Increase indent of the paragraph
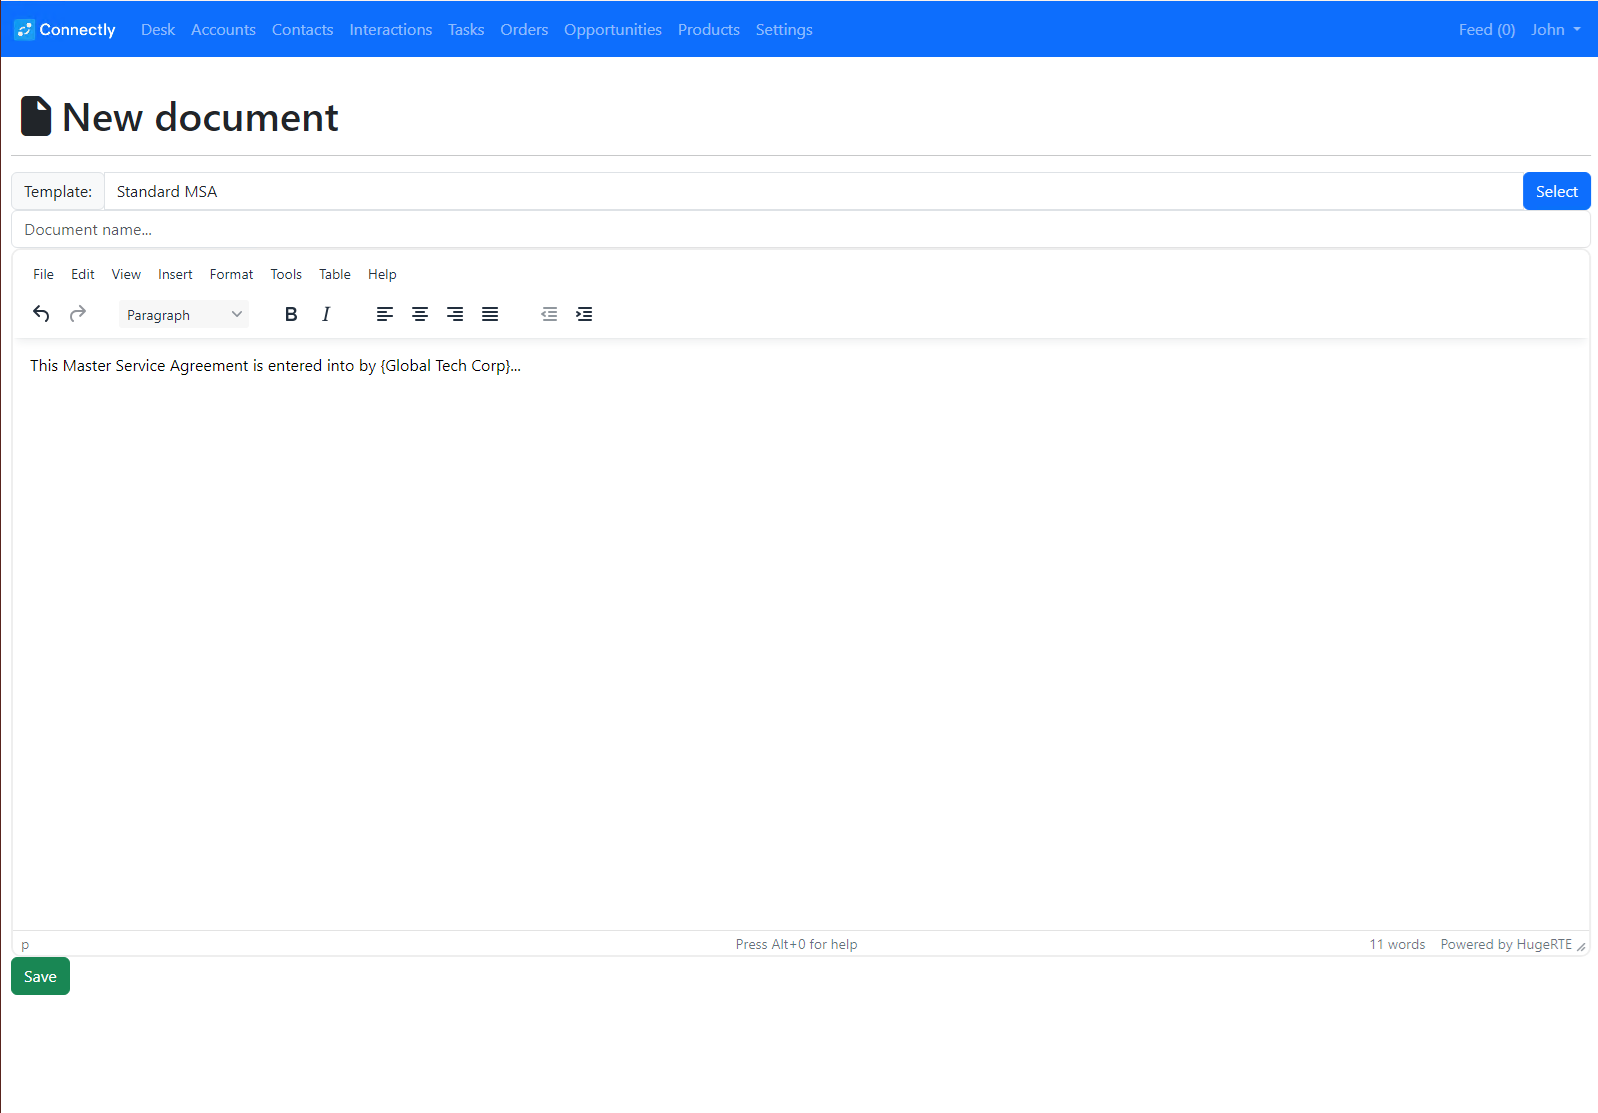The height and width of the screenshot is (1113, 1598). pyautogui.click(x=584, y=314)
